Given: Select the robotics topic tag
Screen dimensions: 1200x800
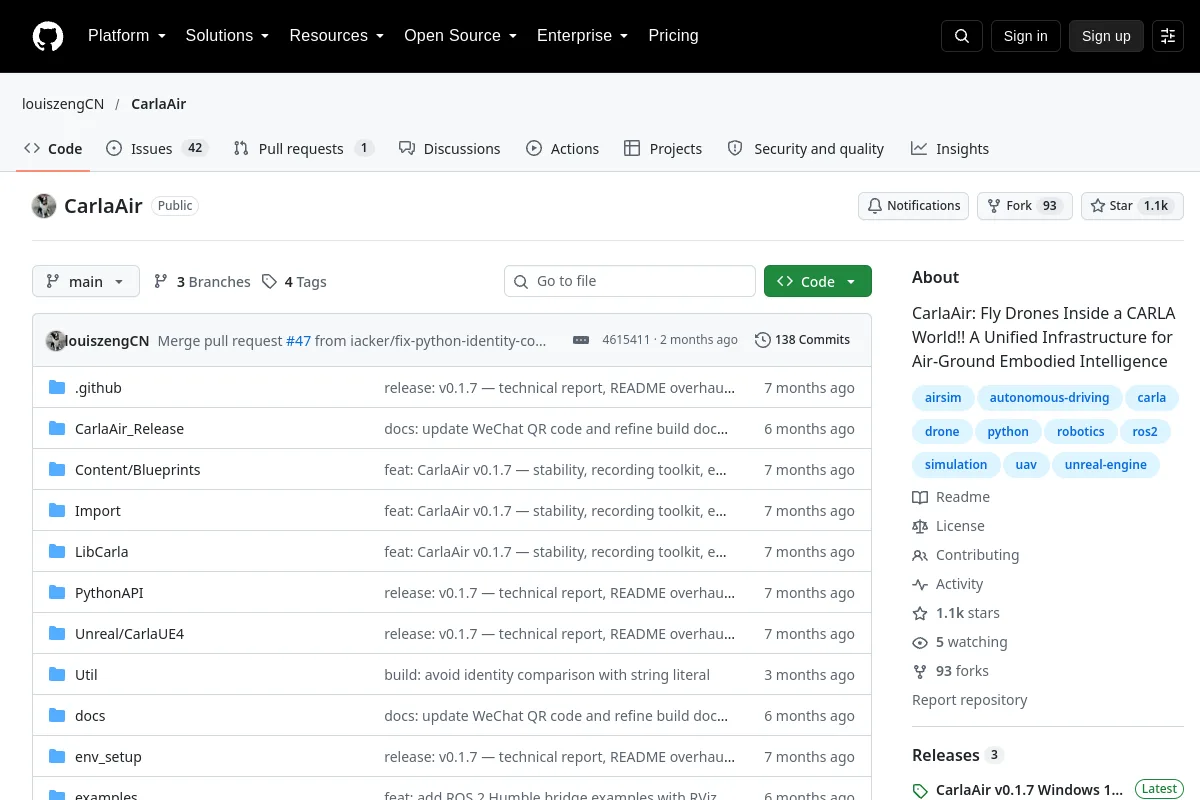Looking at the screenshot, I should [1081, 432].
